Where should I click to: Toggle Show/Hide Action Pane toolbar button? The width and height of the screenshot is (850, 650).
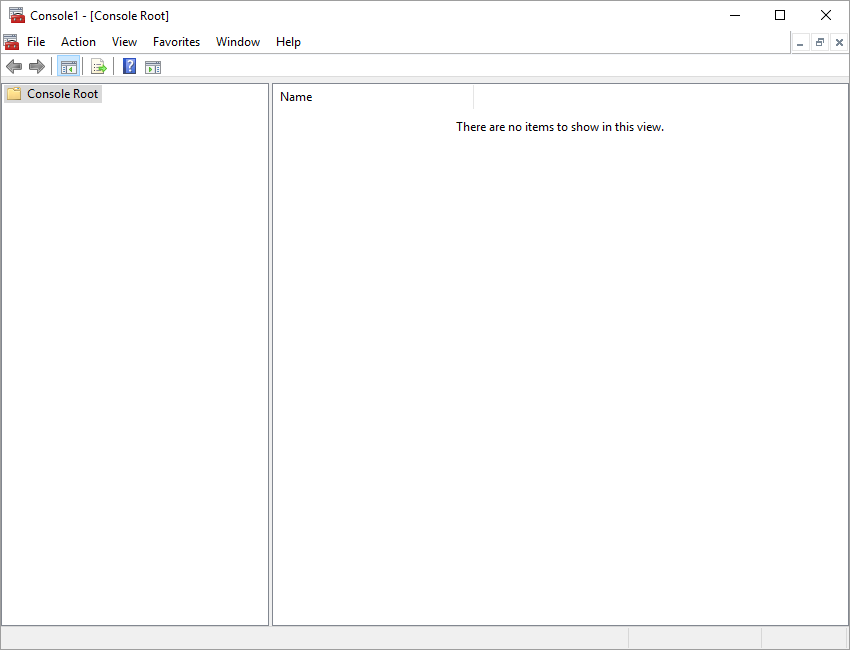pyautogui.click(x=153, y=67)
